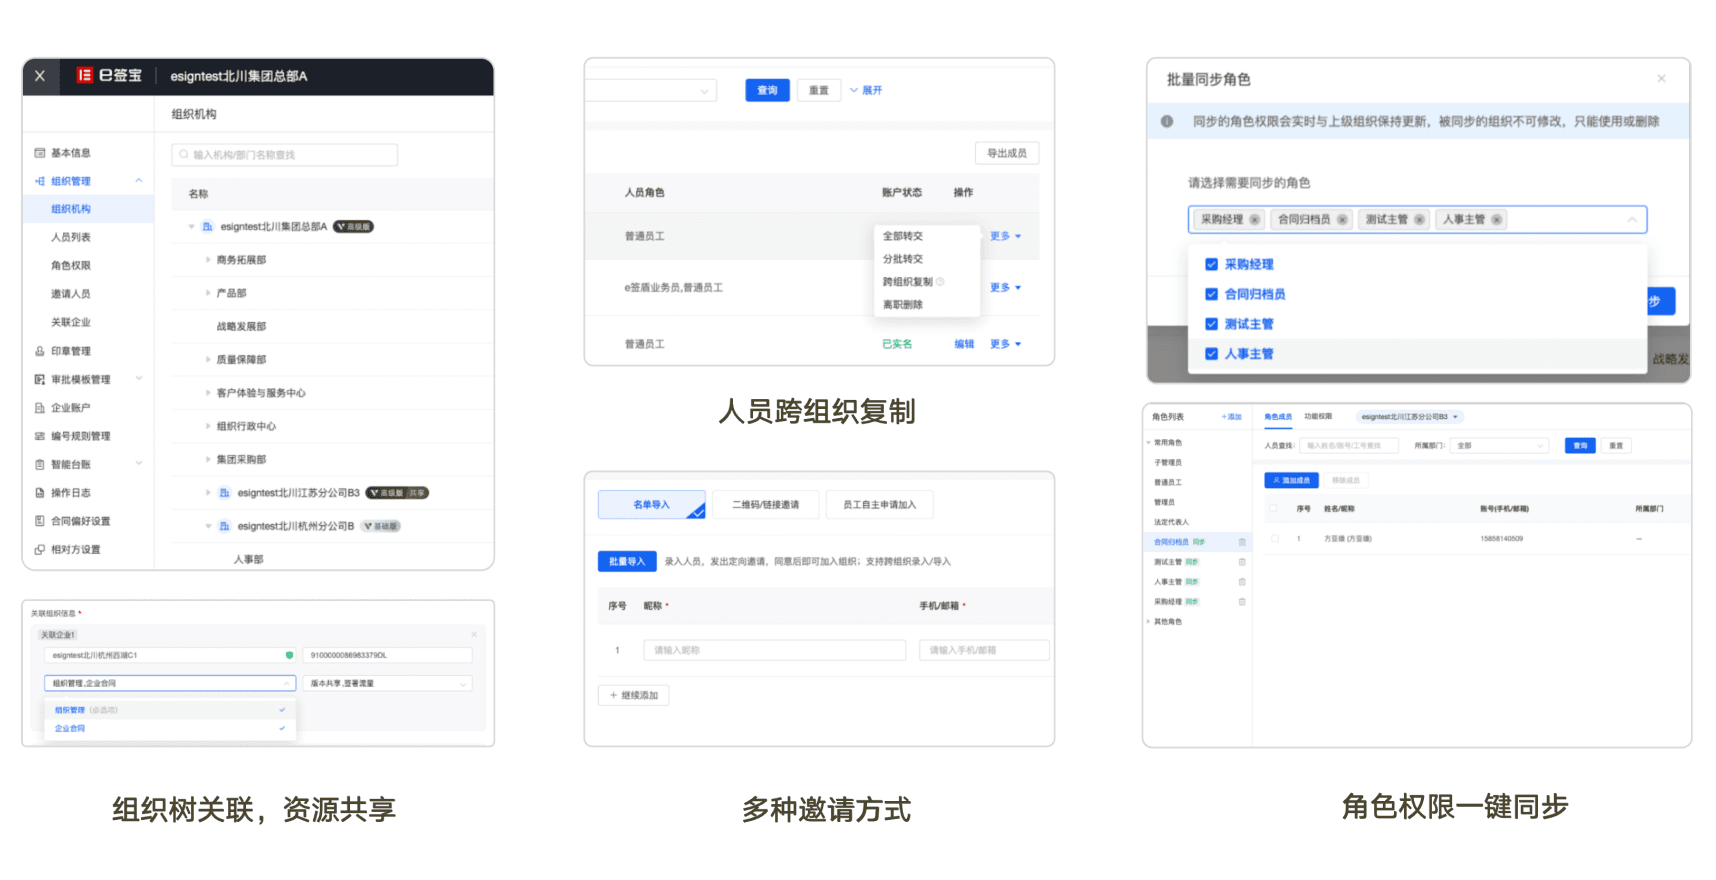Click the info icon in the sync notice banner
The width and height of the screenshot is (1716, 880).
pyautogui.click(x=1167, y=122)
